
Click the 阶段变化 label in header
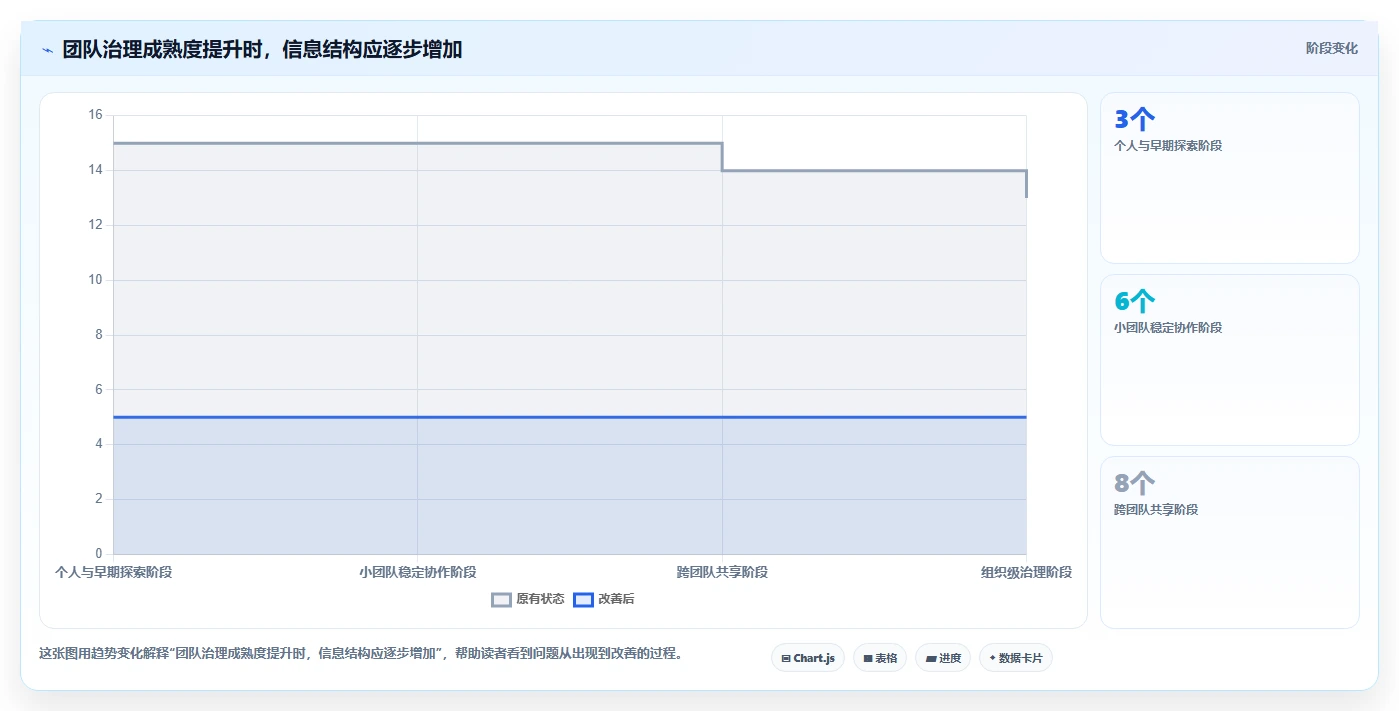click(1331, 48)
